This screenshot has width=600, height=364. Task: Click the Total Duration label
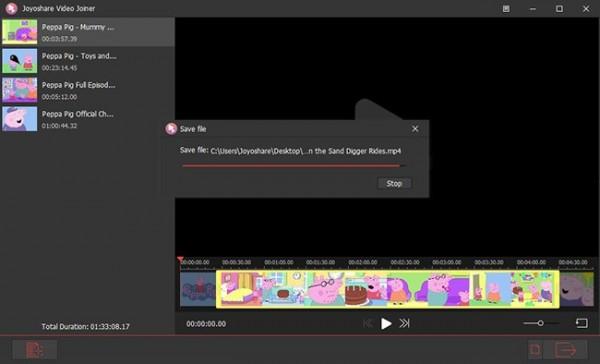click(85, 326)
